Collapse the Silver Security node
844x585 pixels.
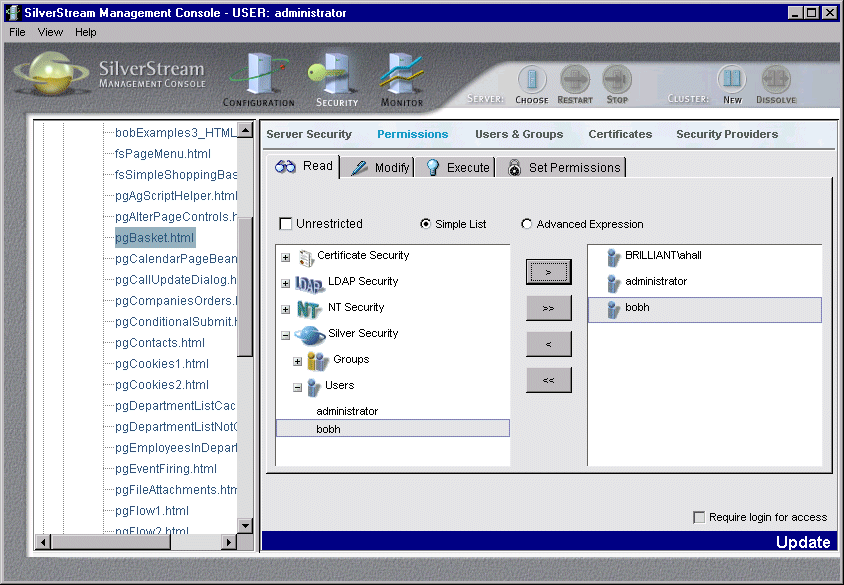286,335
